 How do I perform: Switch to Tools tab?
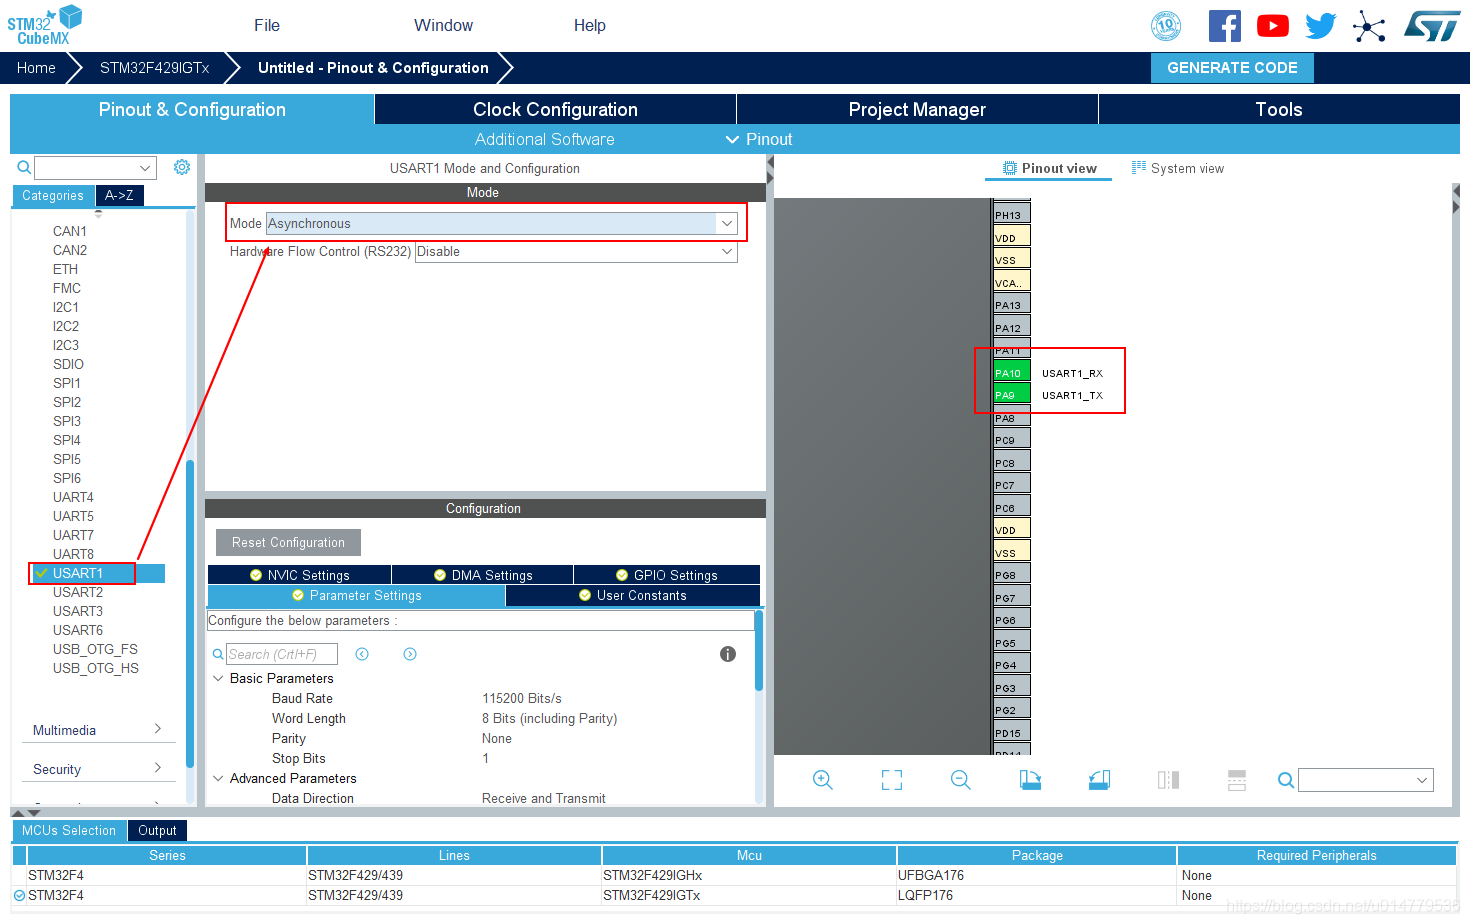coord(1279,109)
